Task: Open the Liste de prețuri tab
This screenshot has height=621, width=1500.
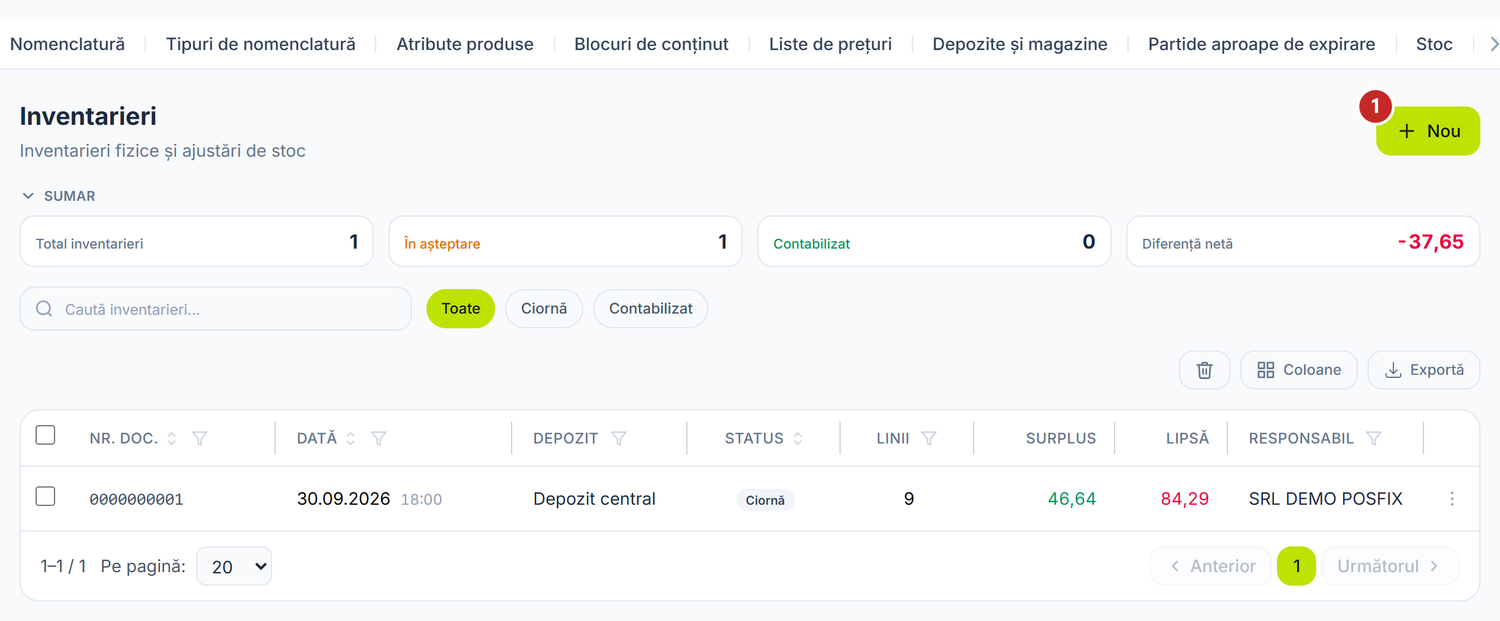Action: click(x=830, y=44)
